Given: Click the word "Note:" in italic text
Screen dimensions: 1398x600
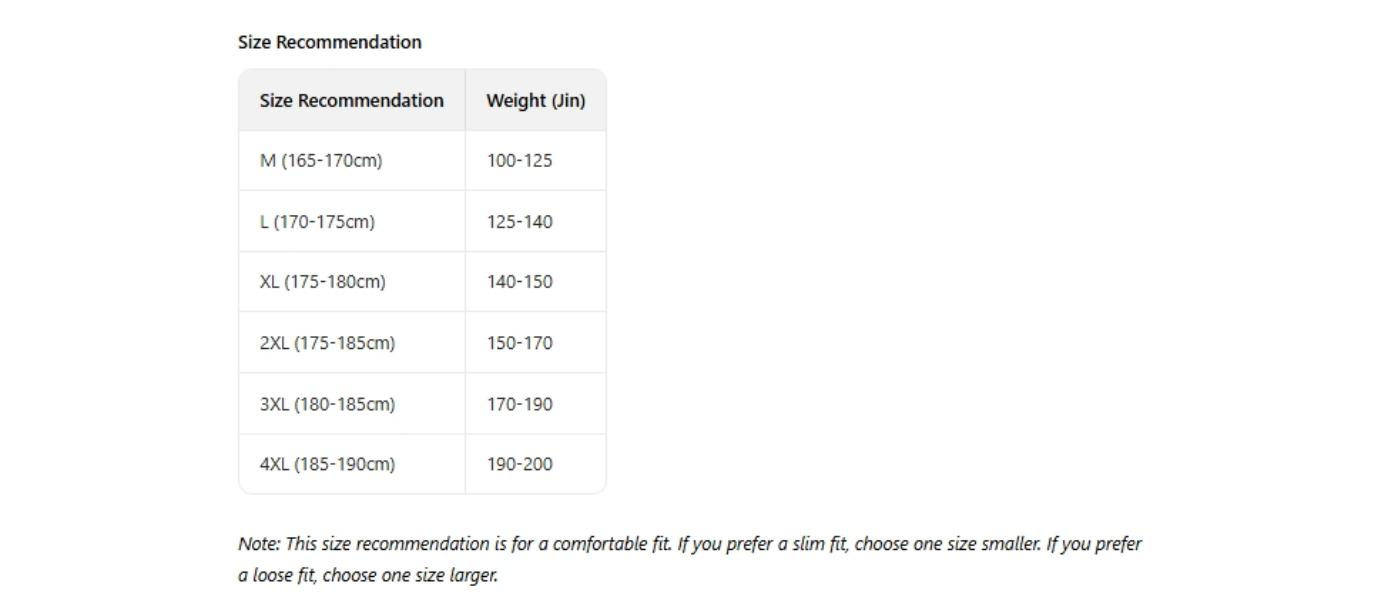Looking at the screenshot, I should pos(259,544).
